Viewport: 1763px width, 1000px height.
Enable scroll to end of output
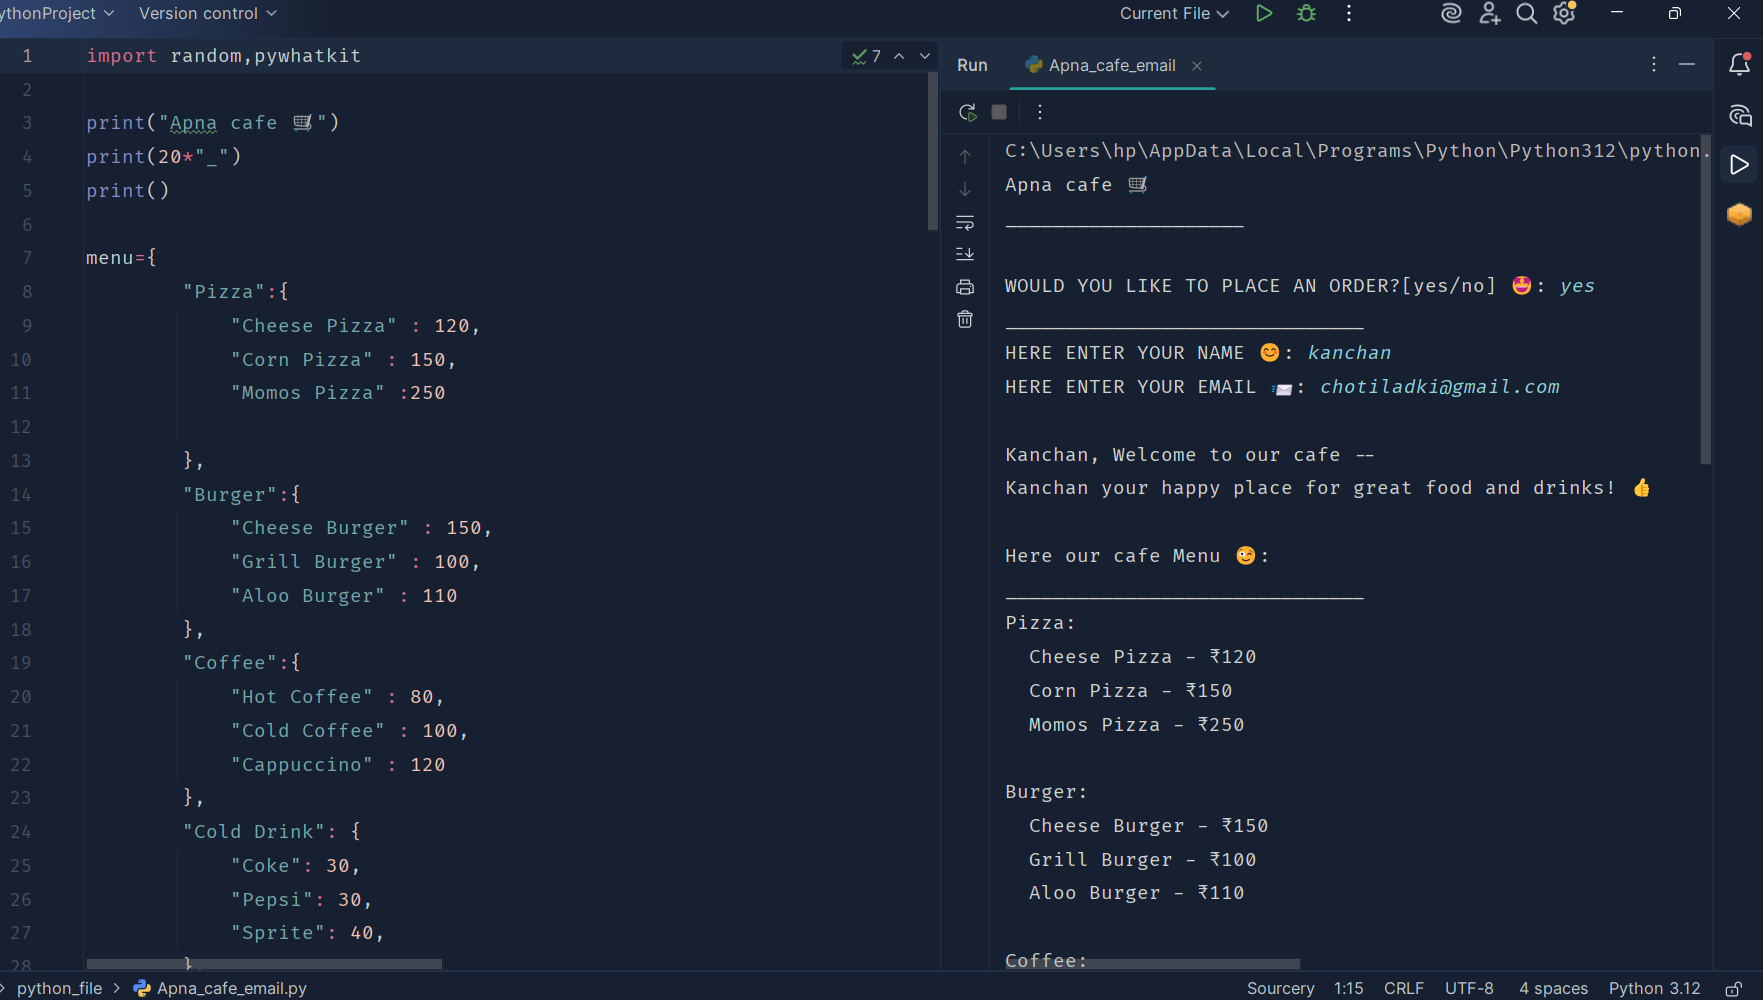pos(965,254)
